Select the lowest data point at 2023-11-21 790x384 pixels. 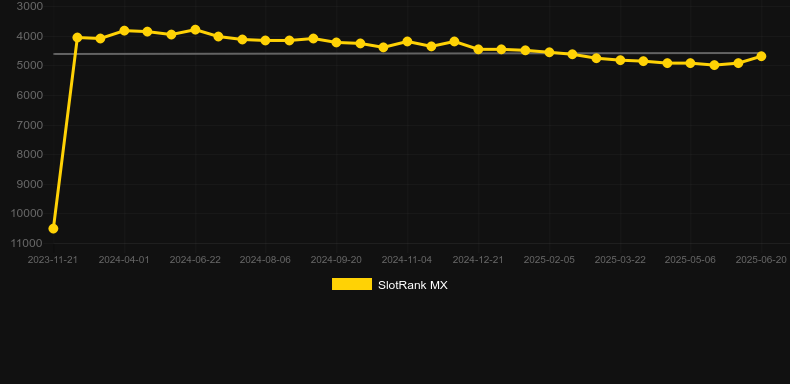[x=53, y=229]
